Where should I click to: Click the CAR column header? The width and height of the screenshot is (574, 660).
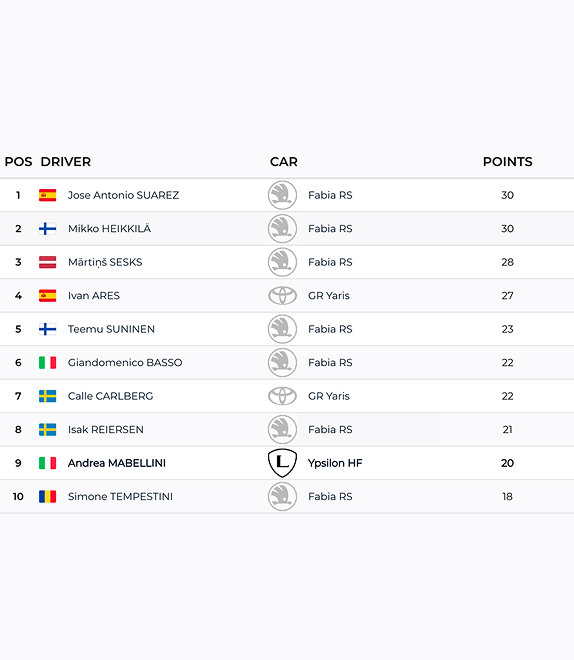click(284, 162)
